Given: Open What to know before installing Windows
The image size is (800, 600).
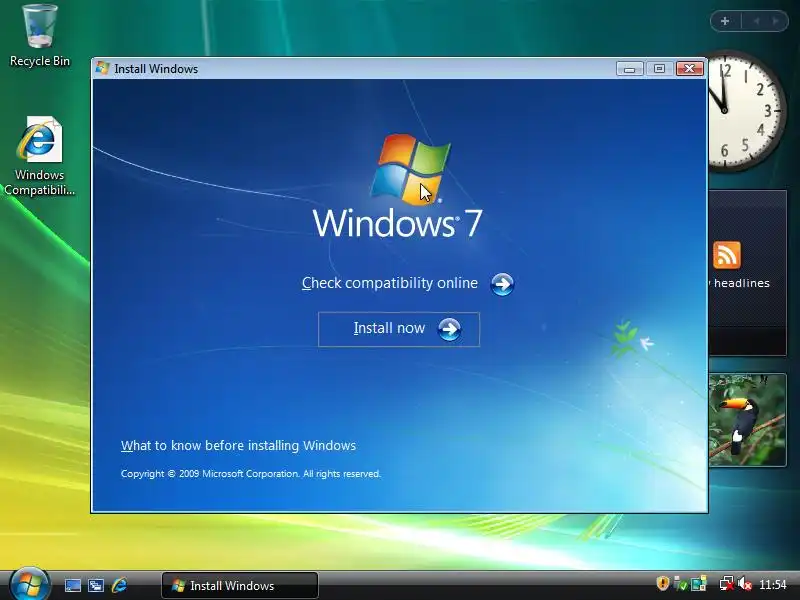Looking at the screenshot, I should click(x=238, y=445).
